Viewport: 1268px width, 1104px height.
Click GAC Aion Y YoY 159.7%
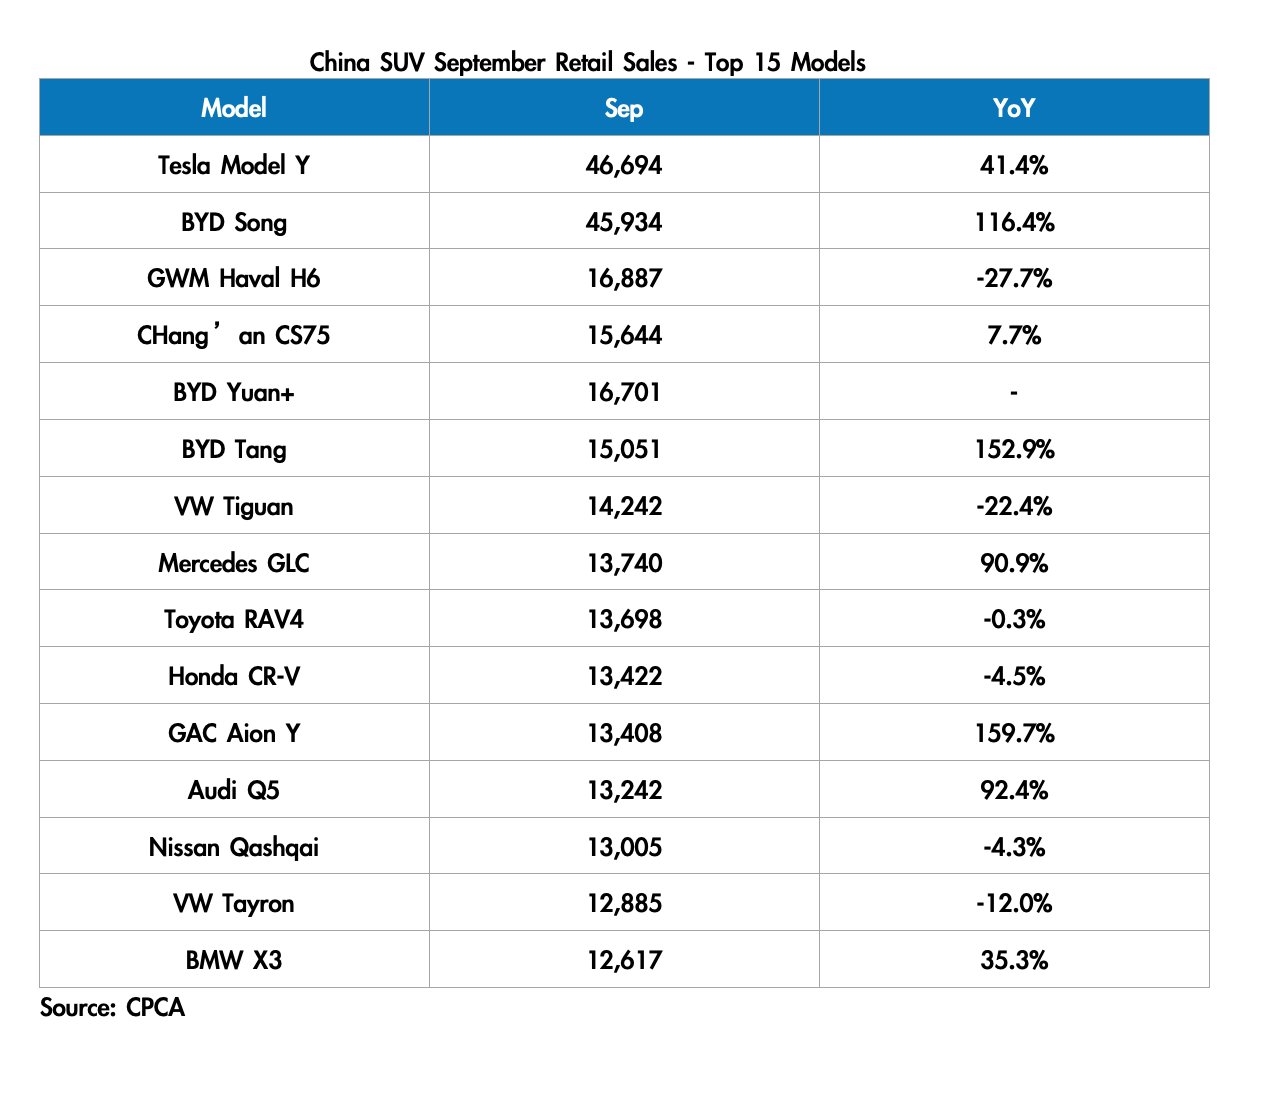[1014, 733]
